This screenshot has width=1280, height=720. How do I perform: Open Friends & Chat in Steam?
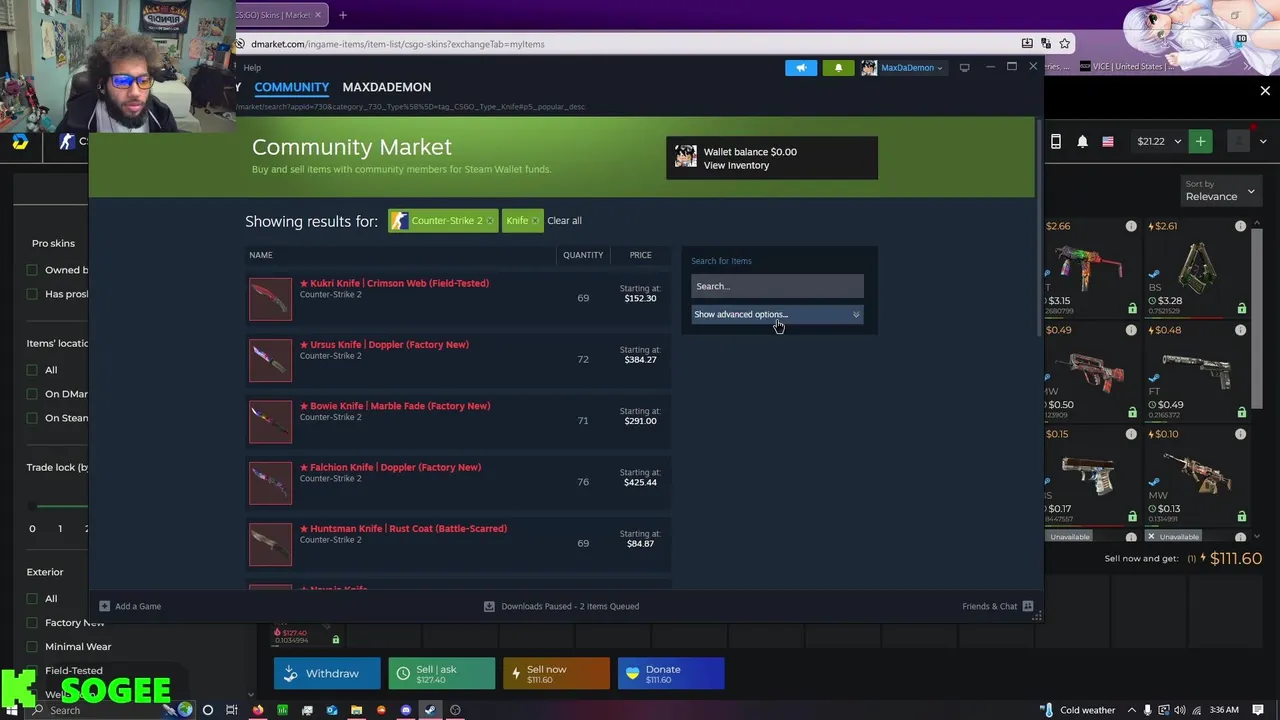coord(997,606)
